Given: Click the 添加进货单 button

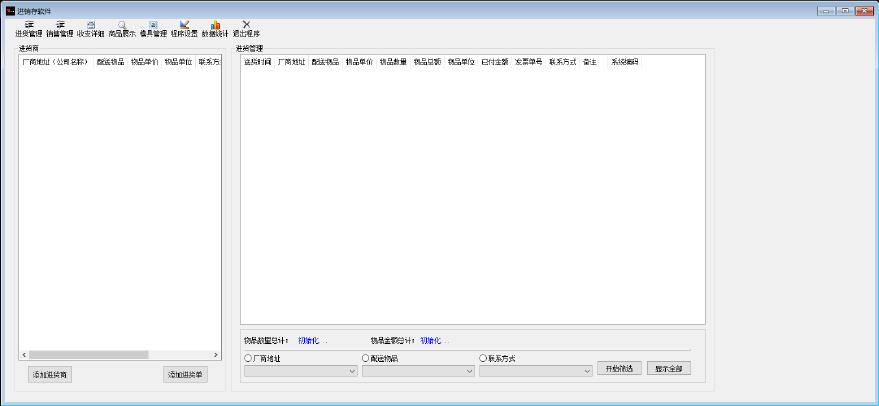Looking at the screenshot, I should click(x=186, y=375).
